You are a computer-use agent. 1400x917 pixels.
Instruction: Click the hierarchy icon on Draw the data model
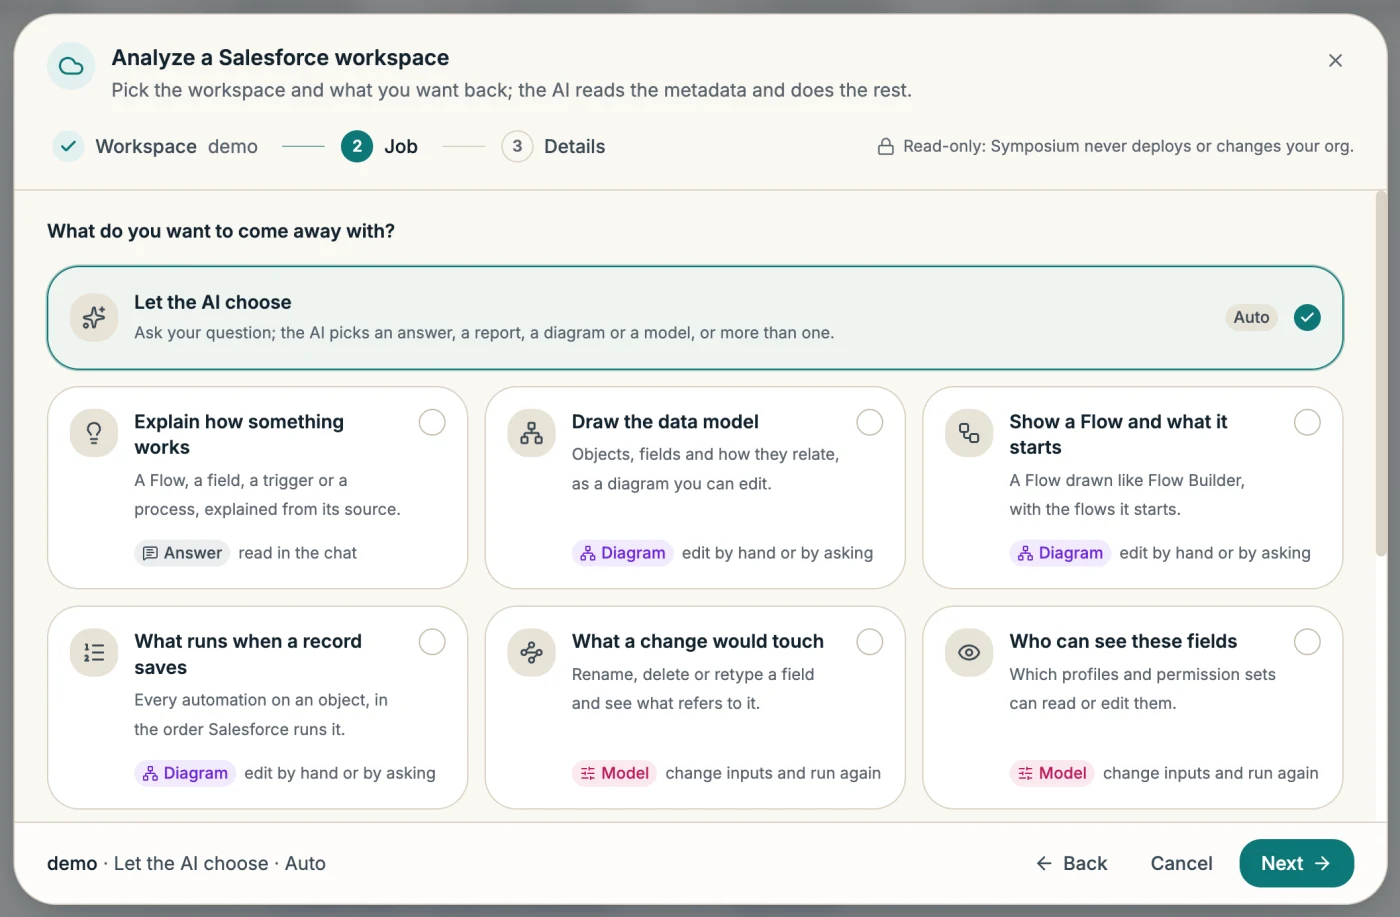pyautogui.click(x=532, y=433)
